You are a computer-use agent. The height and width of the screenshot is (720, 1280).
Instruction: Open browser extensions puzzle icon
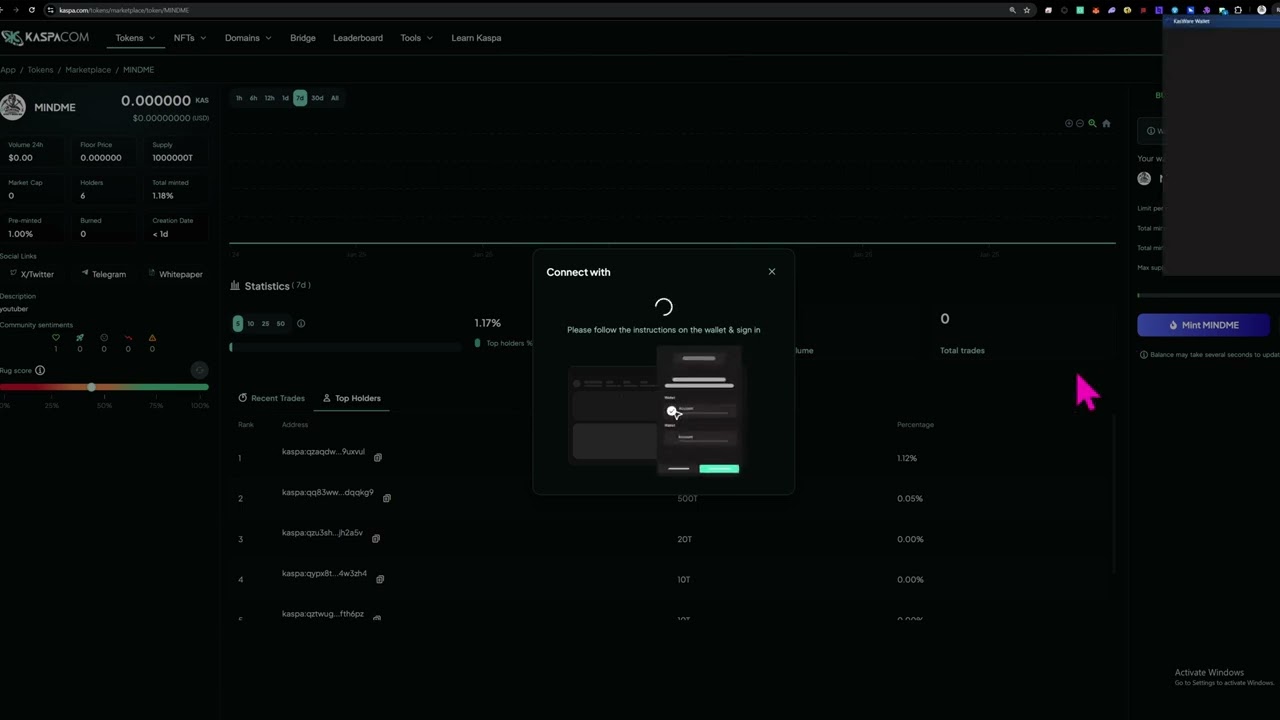pos(1238,10)
